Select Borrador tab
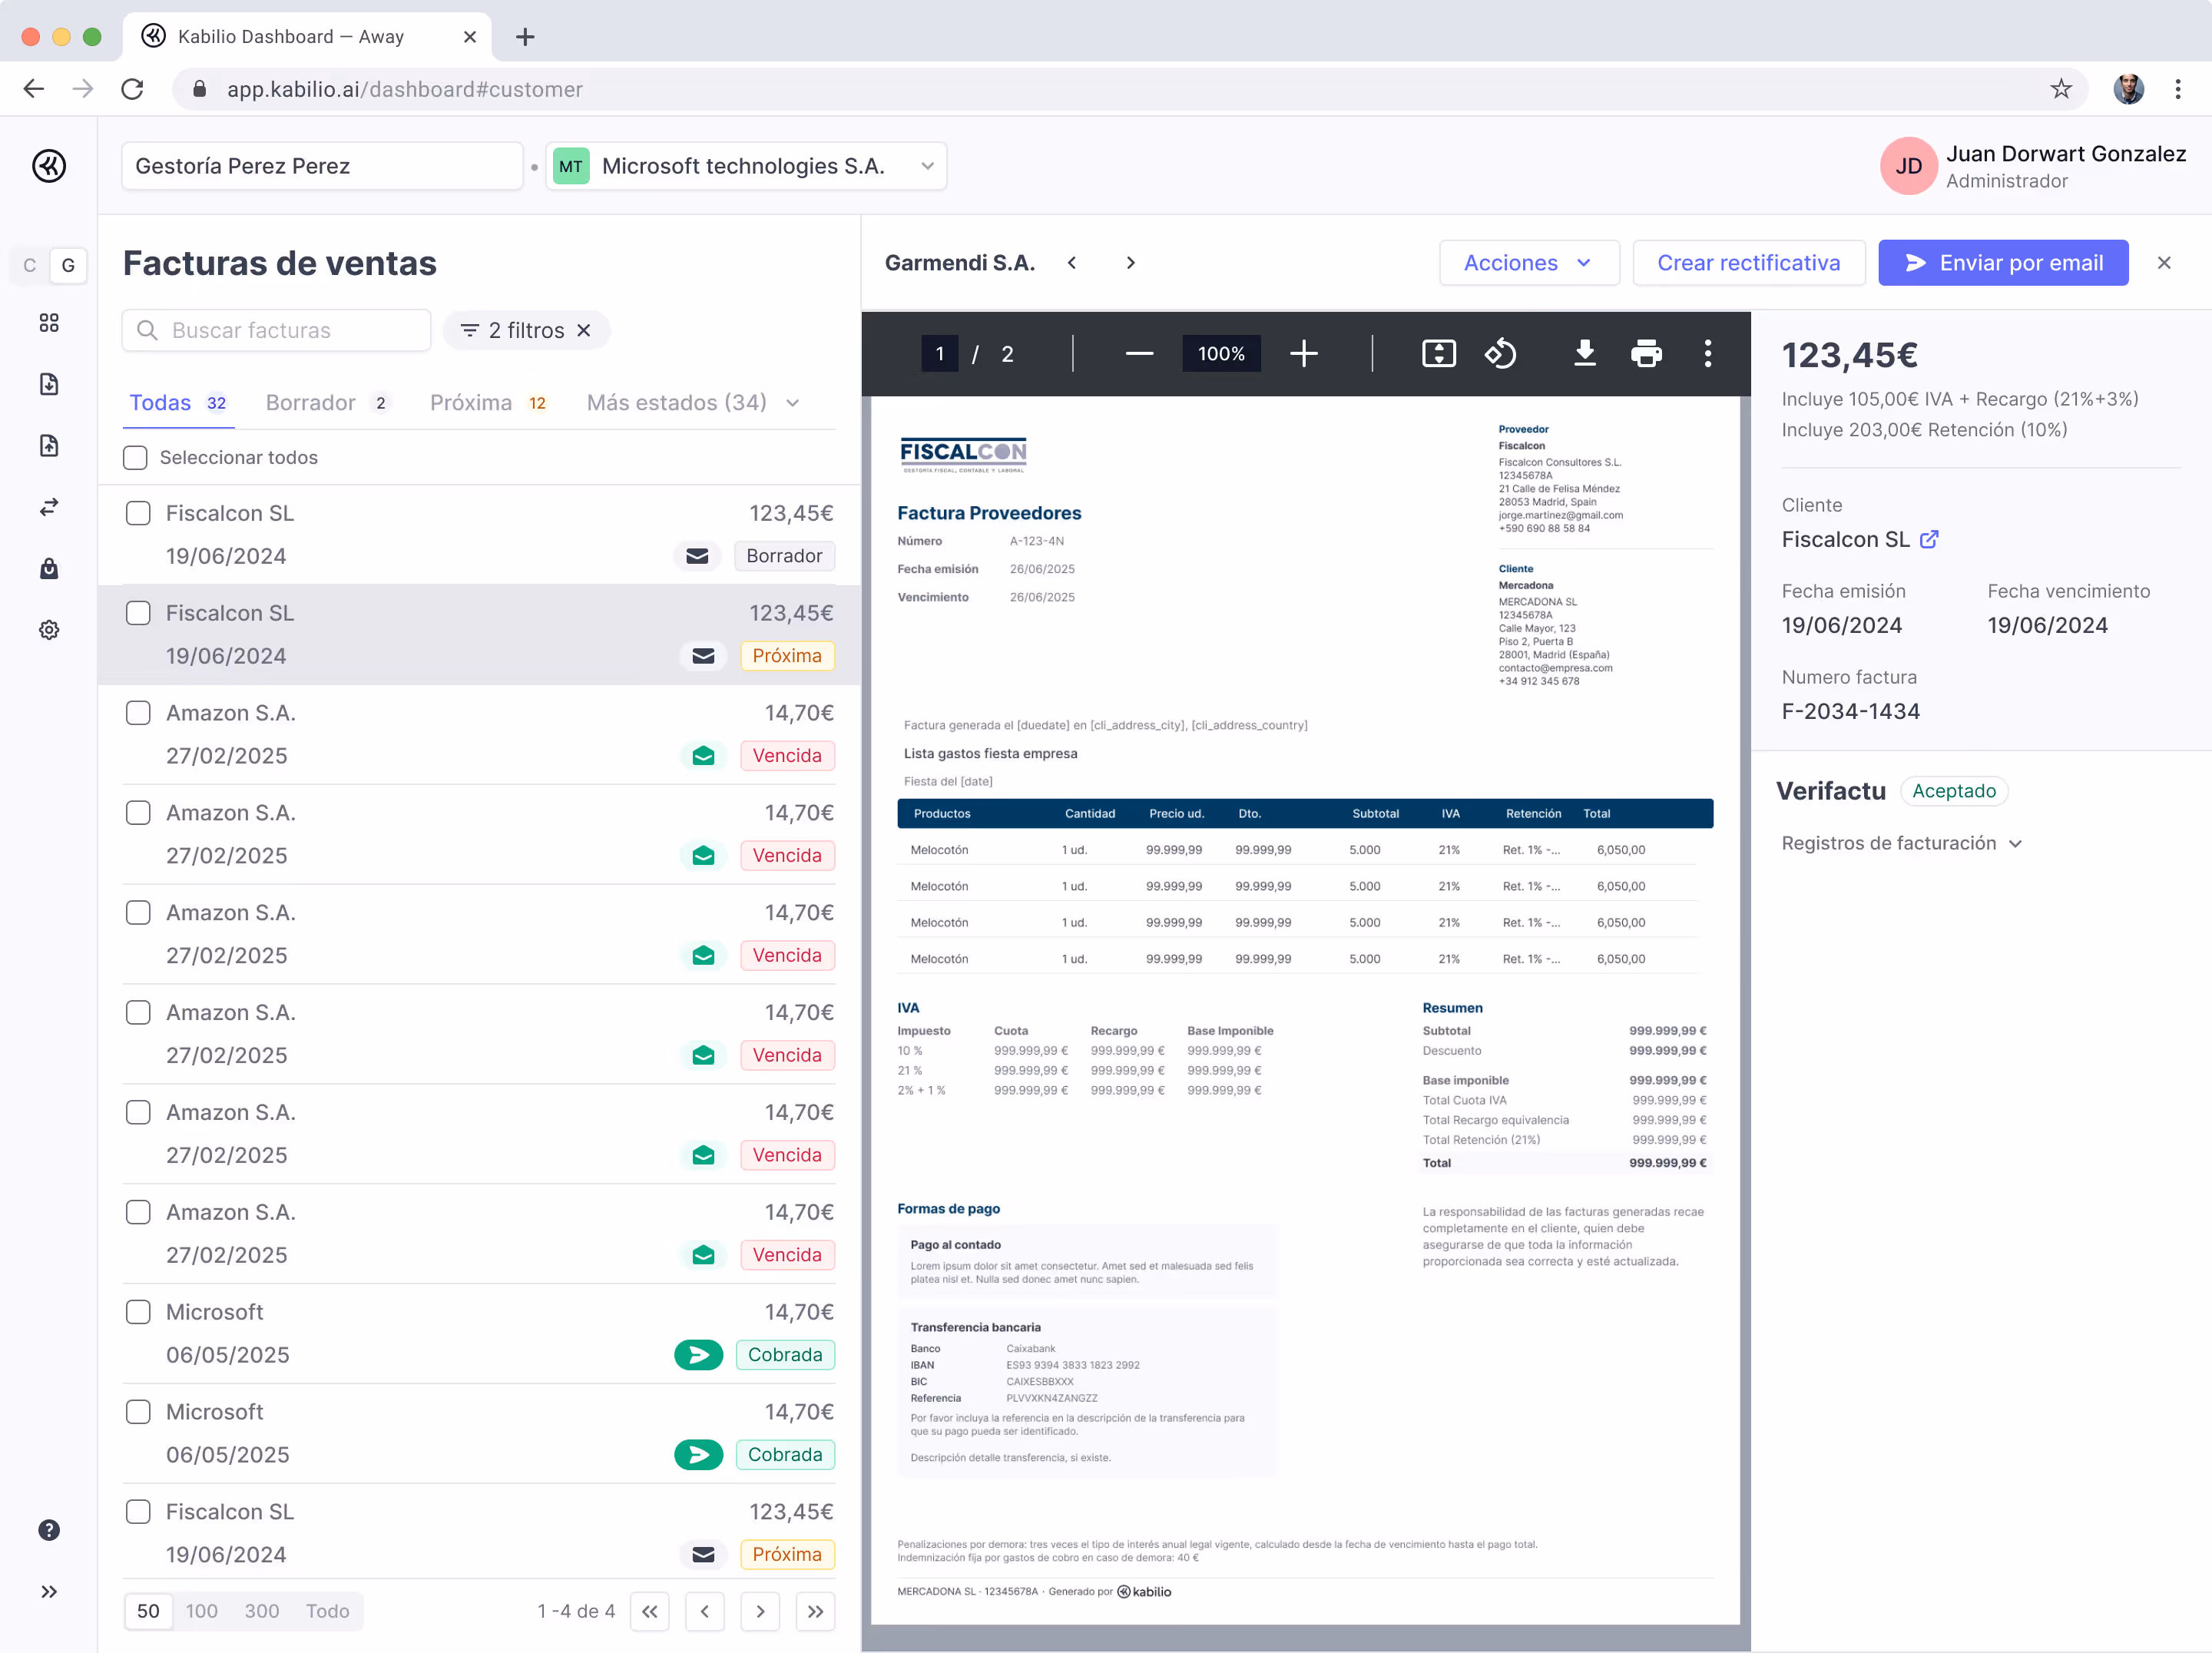The image size is (2212, 1653). coord(328,402)
